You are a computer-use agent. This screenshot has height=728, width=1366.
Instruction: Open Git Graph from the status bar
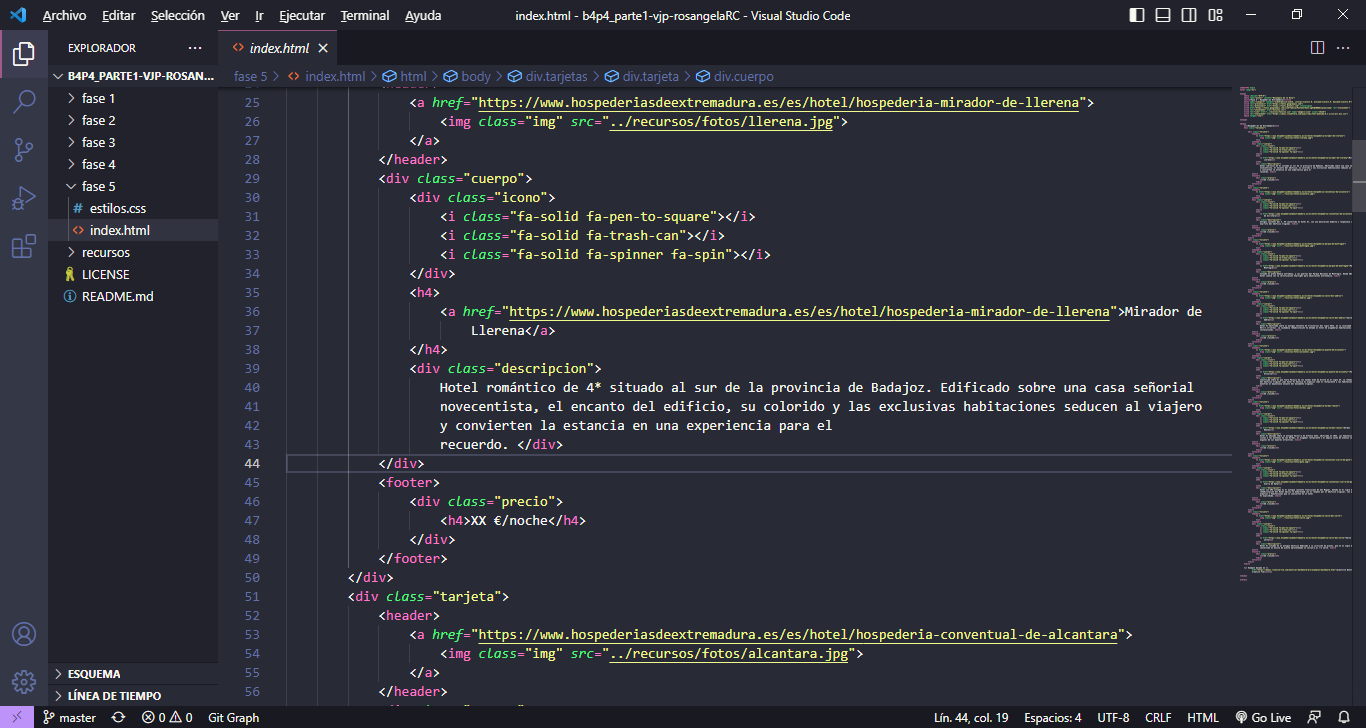click(x=233, y=717)
